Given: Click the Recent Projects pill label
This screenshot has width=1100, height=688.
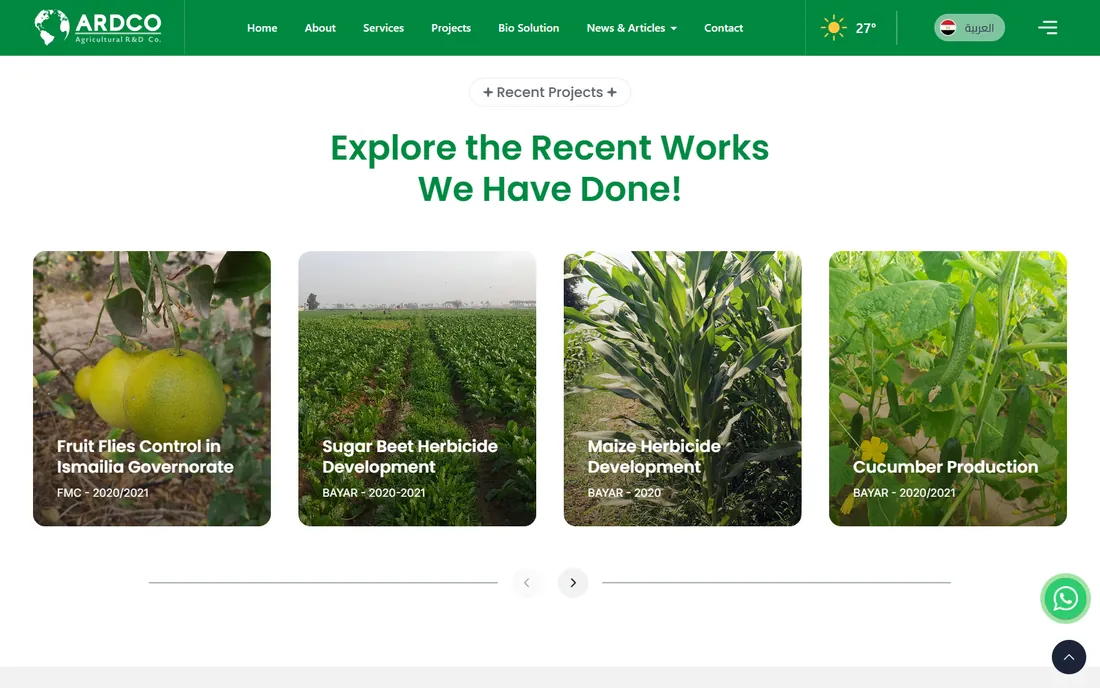Looking at the screenshot, I should [549, 92].
